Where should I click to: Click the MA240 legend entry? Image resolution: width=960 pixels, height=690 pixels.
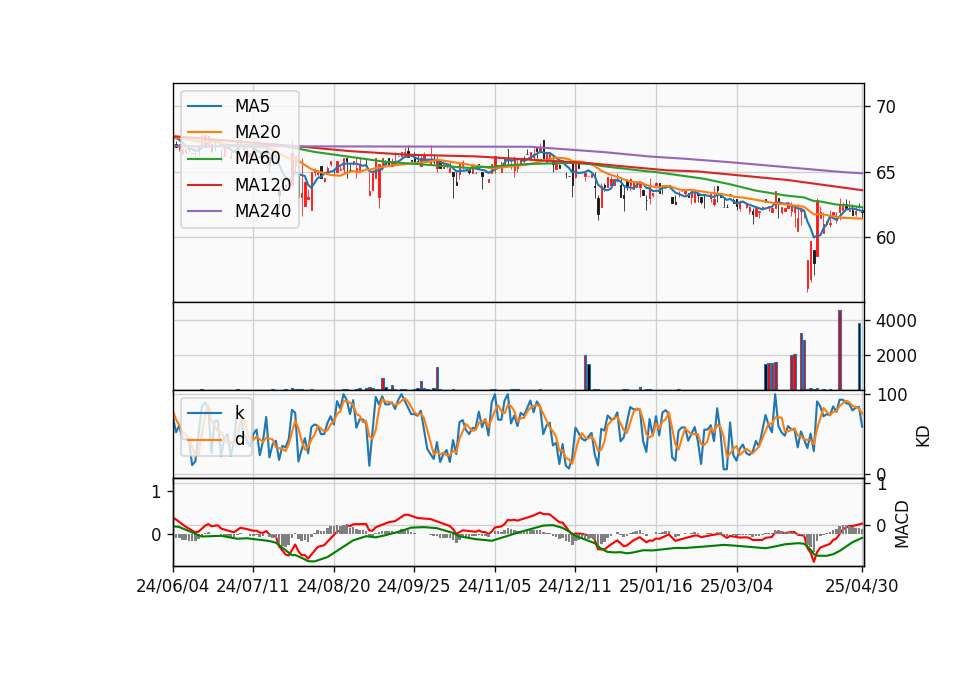pyautogui.click(x=239, y=211)
